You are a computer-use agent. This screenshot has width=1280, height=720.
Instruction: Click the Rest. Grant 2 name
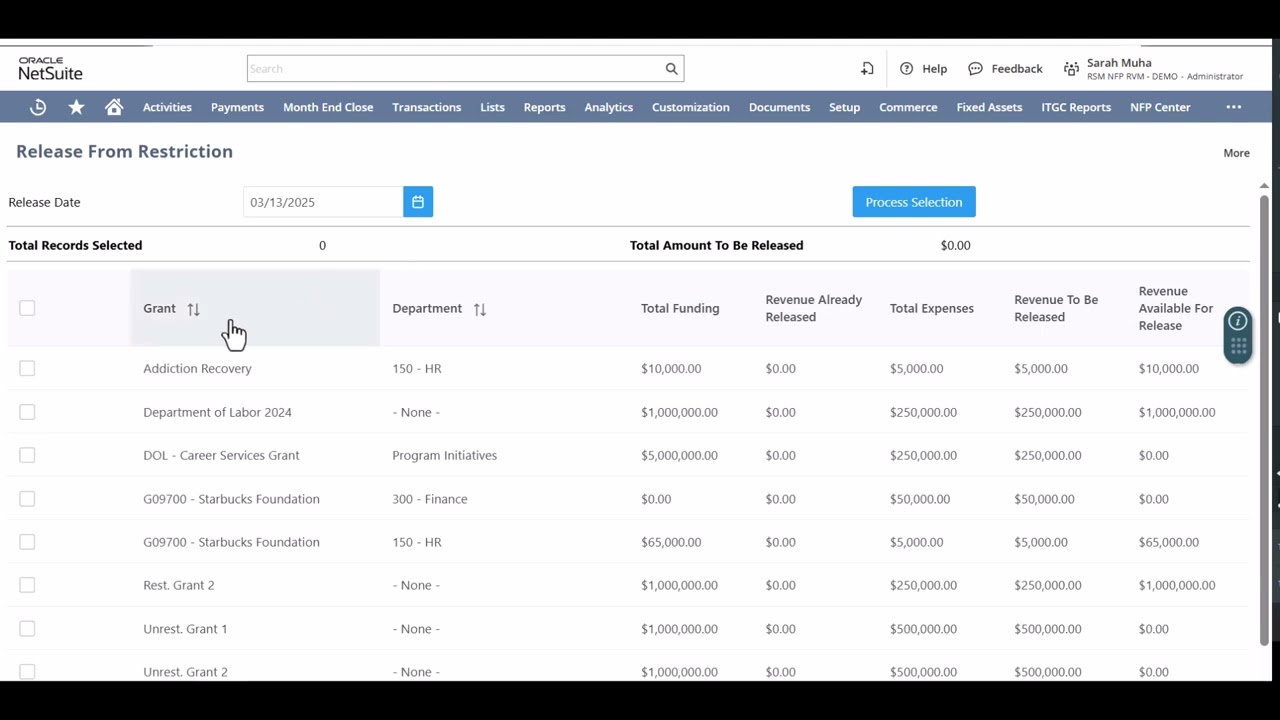(x=178, y=585)
